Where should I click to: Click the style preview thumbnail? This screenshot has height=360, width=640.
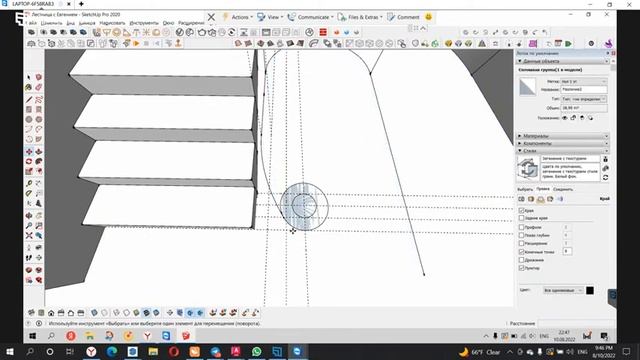[528, 168]
